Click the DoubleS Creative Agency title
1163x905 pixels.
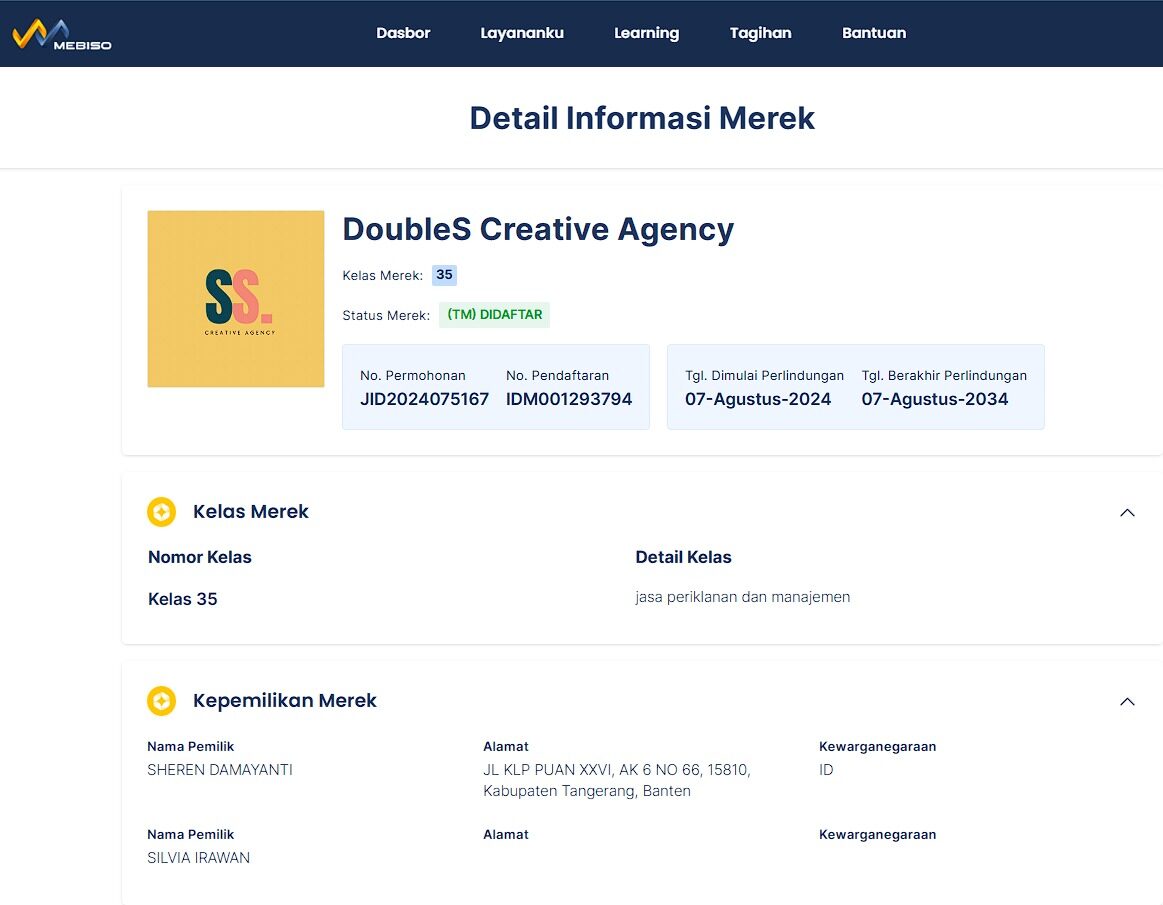point(538,229)
